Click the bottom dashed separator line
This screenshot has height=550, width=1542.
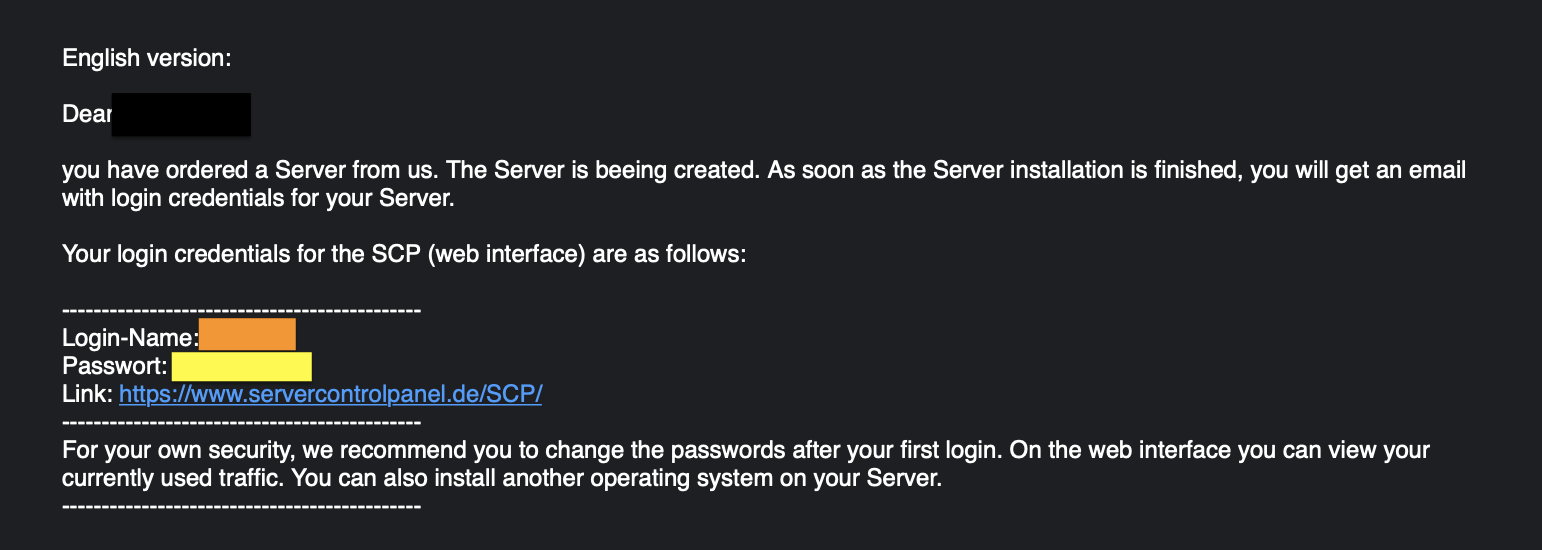[x=241, y=506]
